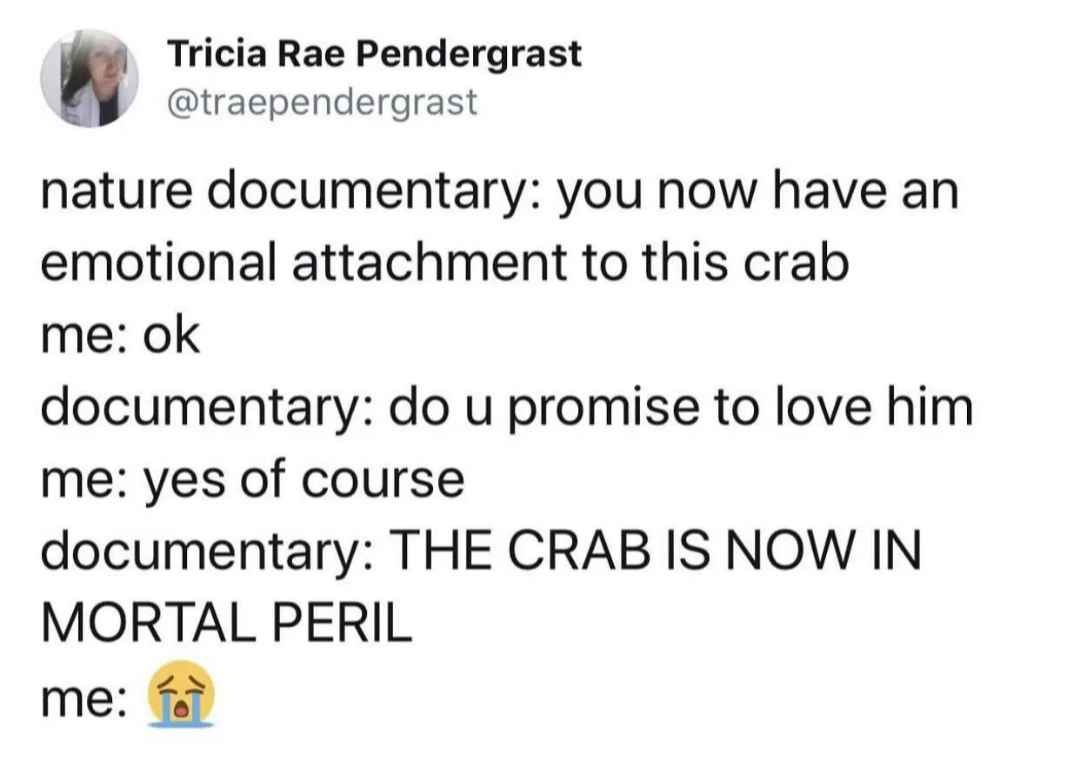Select the line 'emotional attachment to this crab'
The image size is (1080, 773).
point(445,262)
